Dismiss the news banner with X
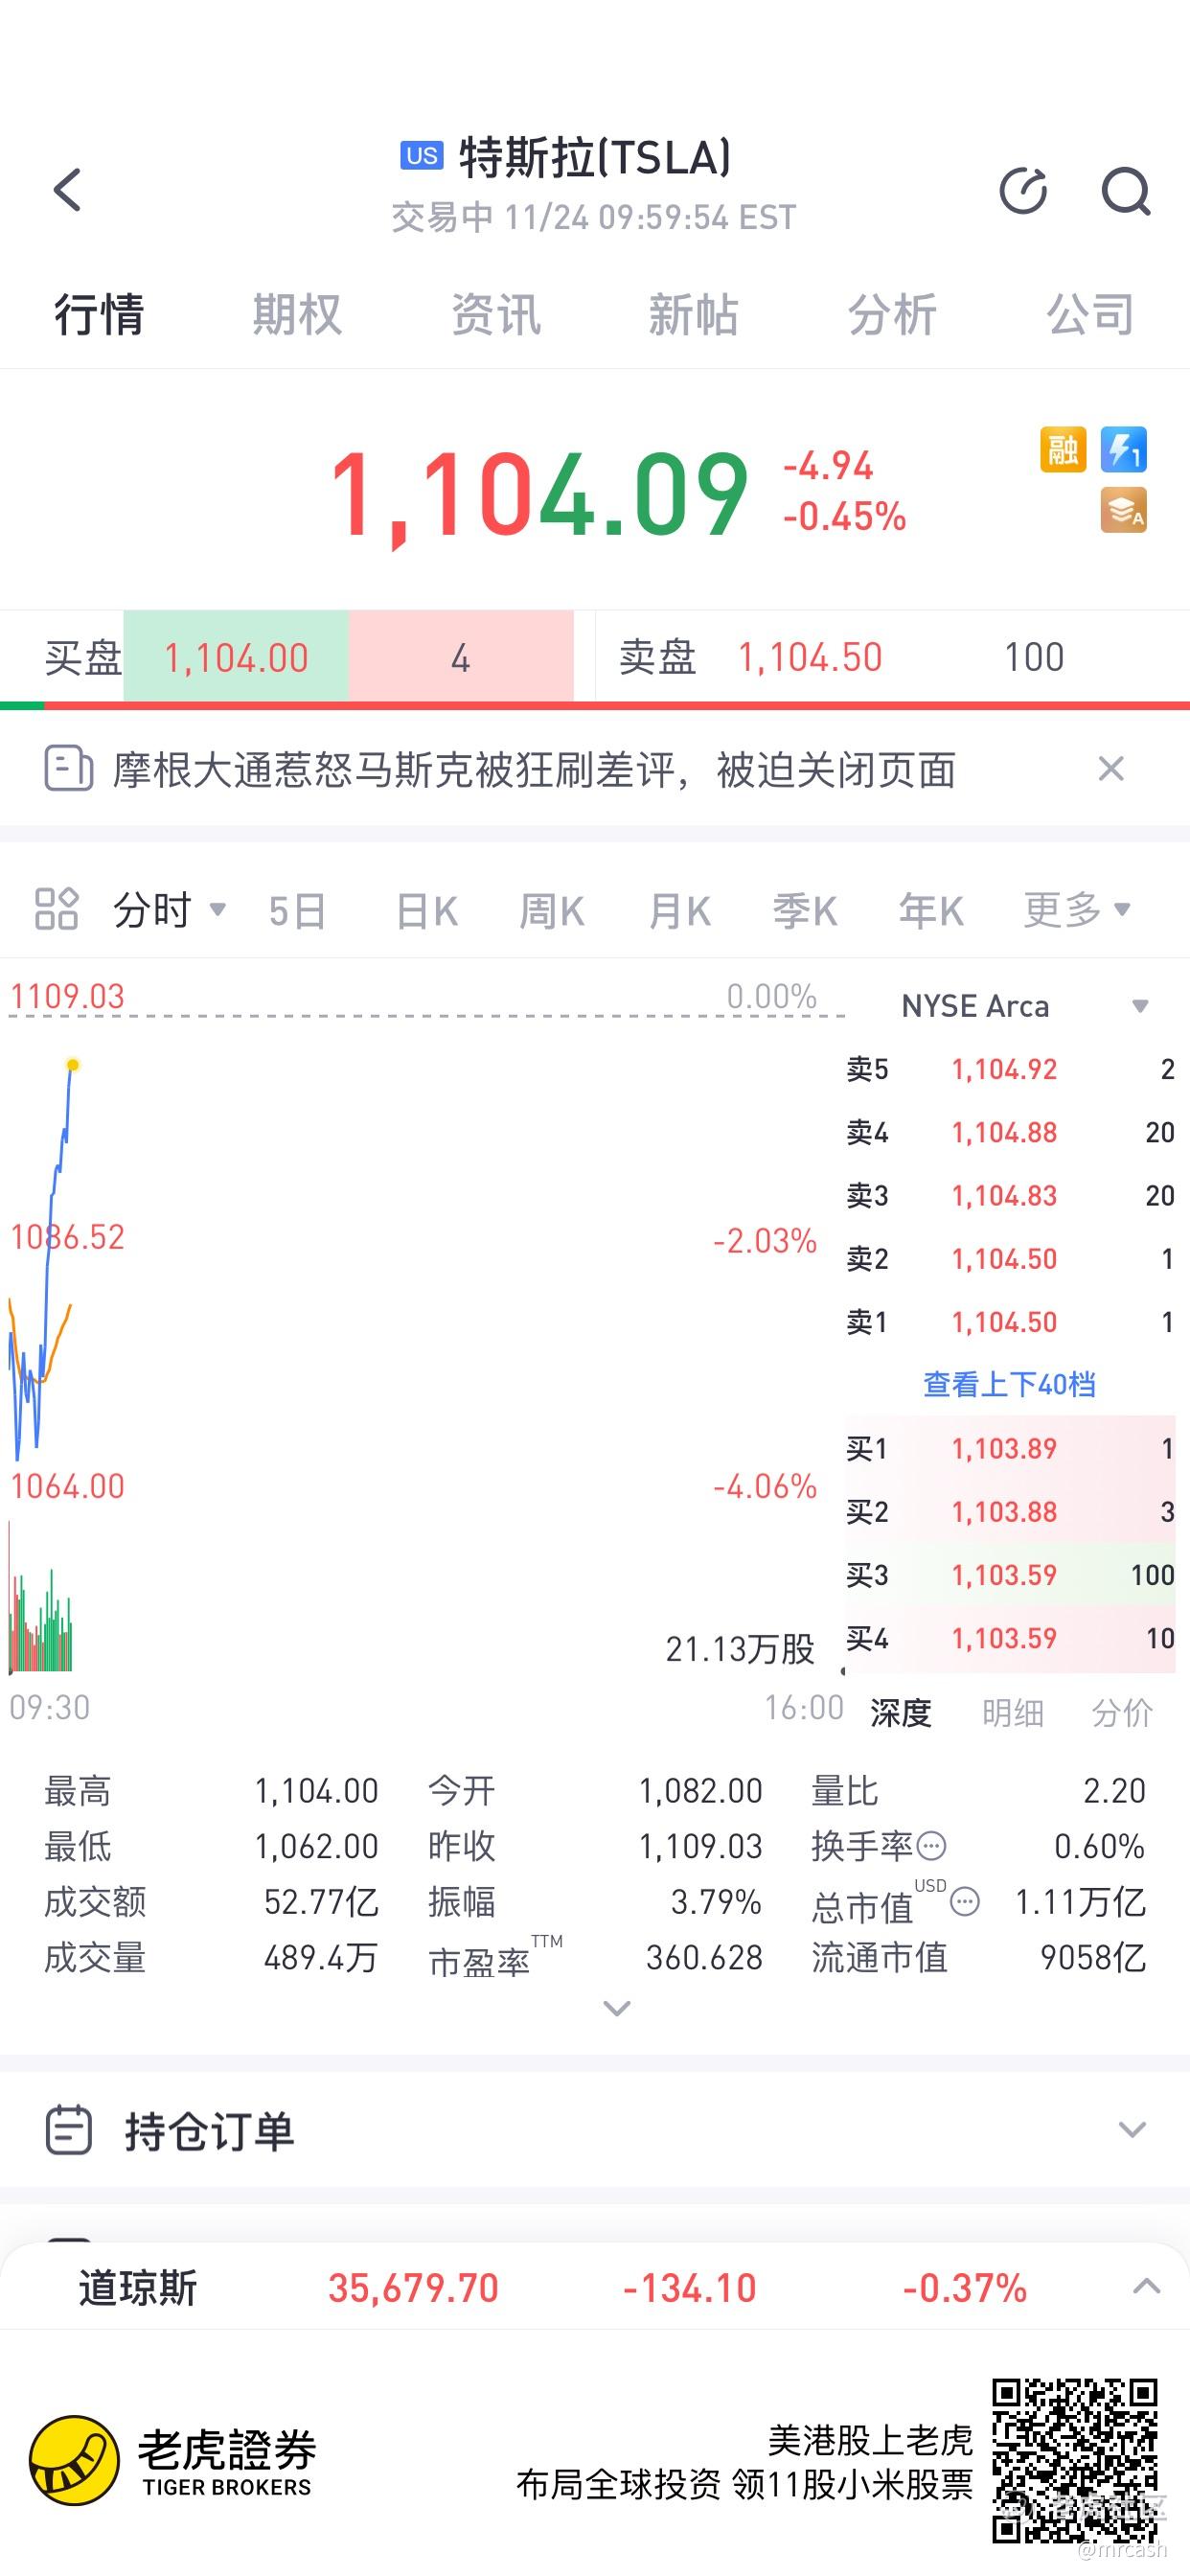The image size is (1190, 2576). (x=1111, y=769)
